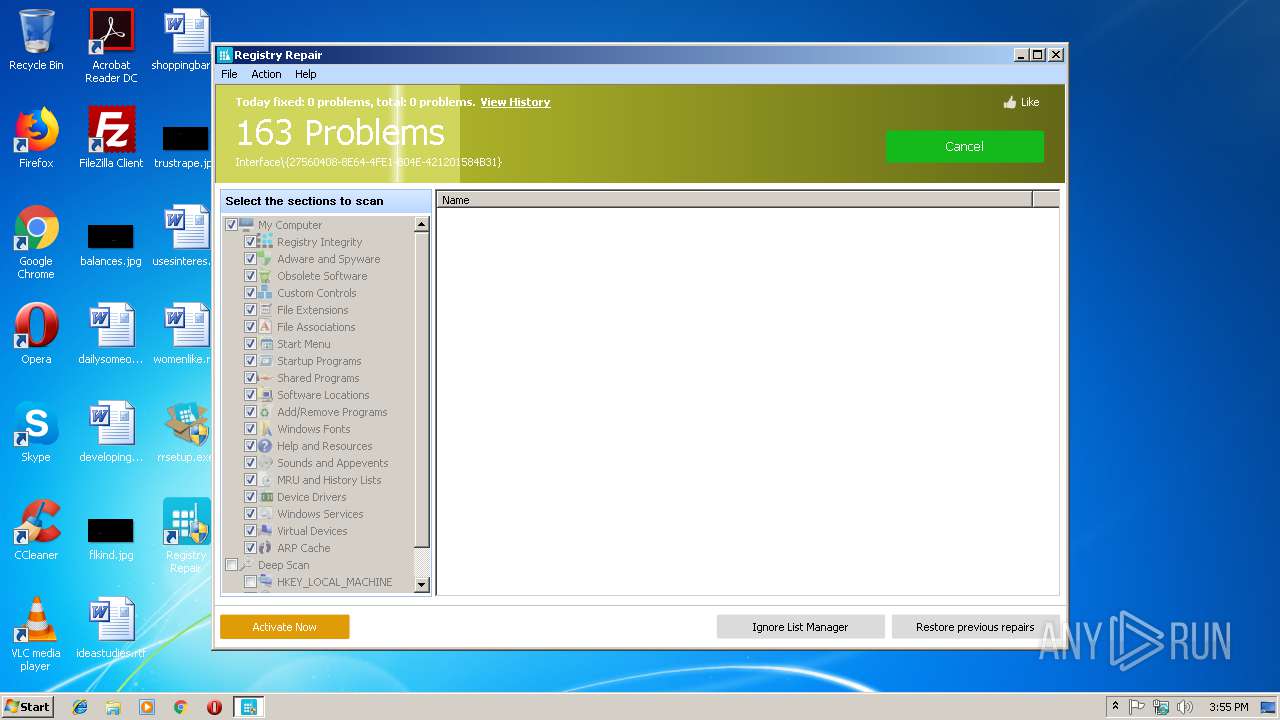Uncheck the MRU and History Lists checkbox
The image size is (1280, 720).
(x=250, y=480)
